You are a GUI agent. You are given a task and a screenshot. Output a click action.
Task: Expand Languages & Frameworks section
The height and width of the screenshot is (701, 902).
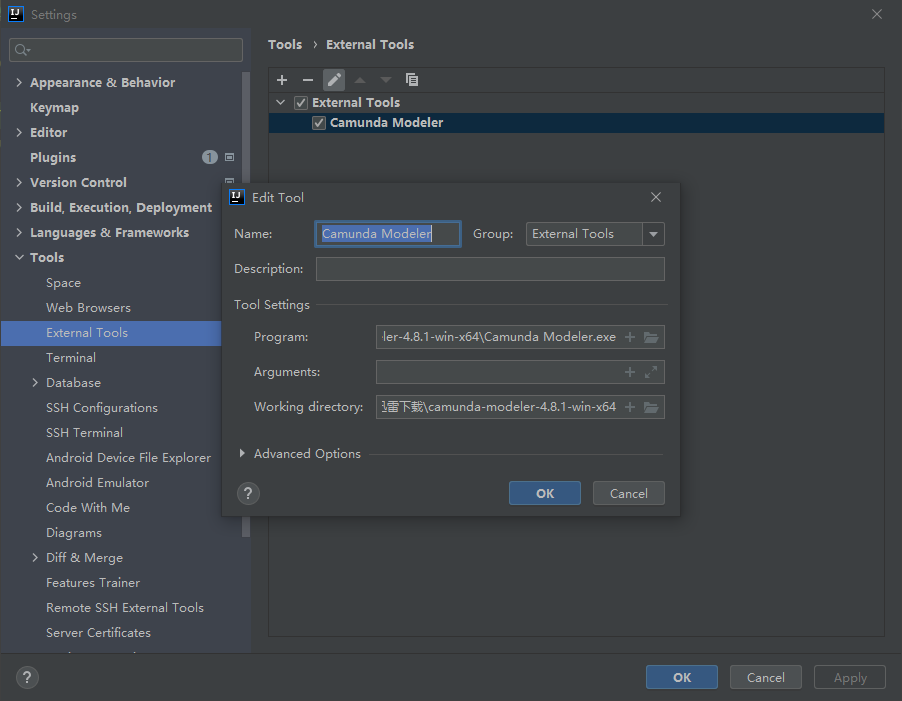[x=19, y=232]
